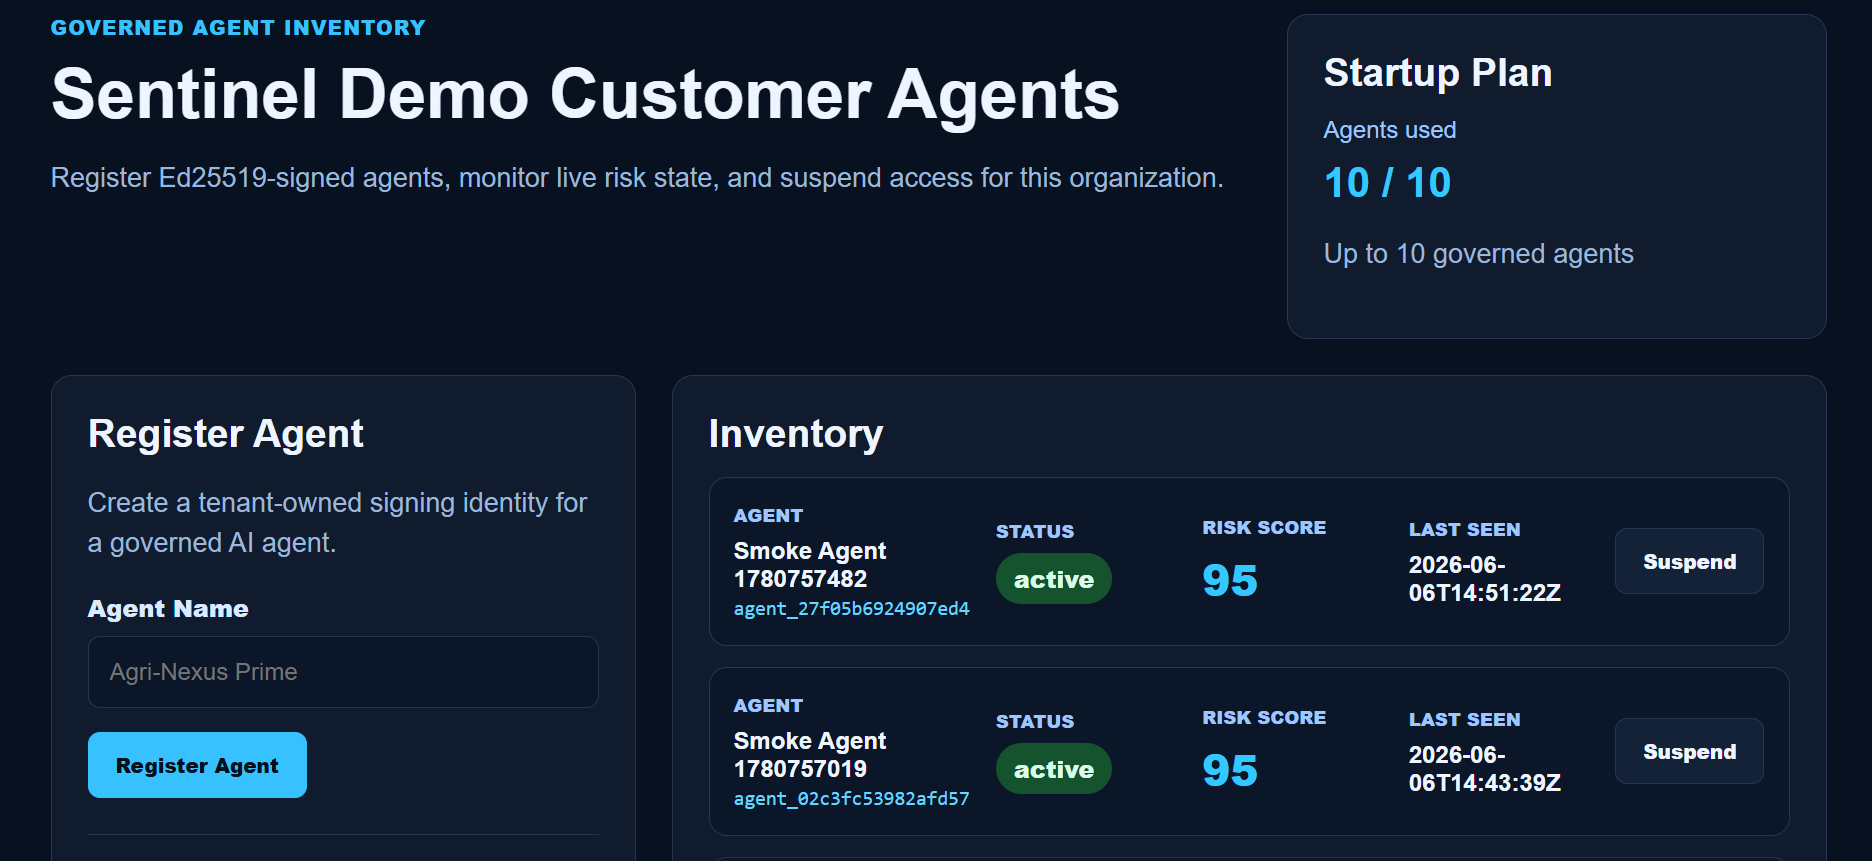The image size is (1872, 861).
Task: Click risk score 95 of agent 1780757482
Action: tap(1230, 581)
